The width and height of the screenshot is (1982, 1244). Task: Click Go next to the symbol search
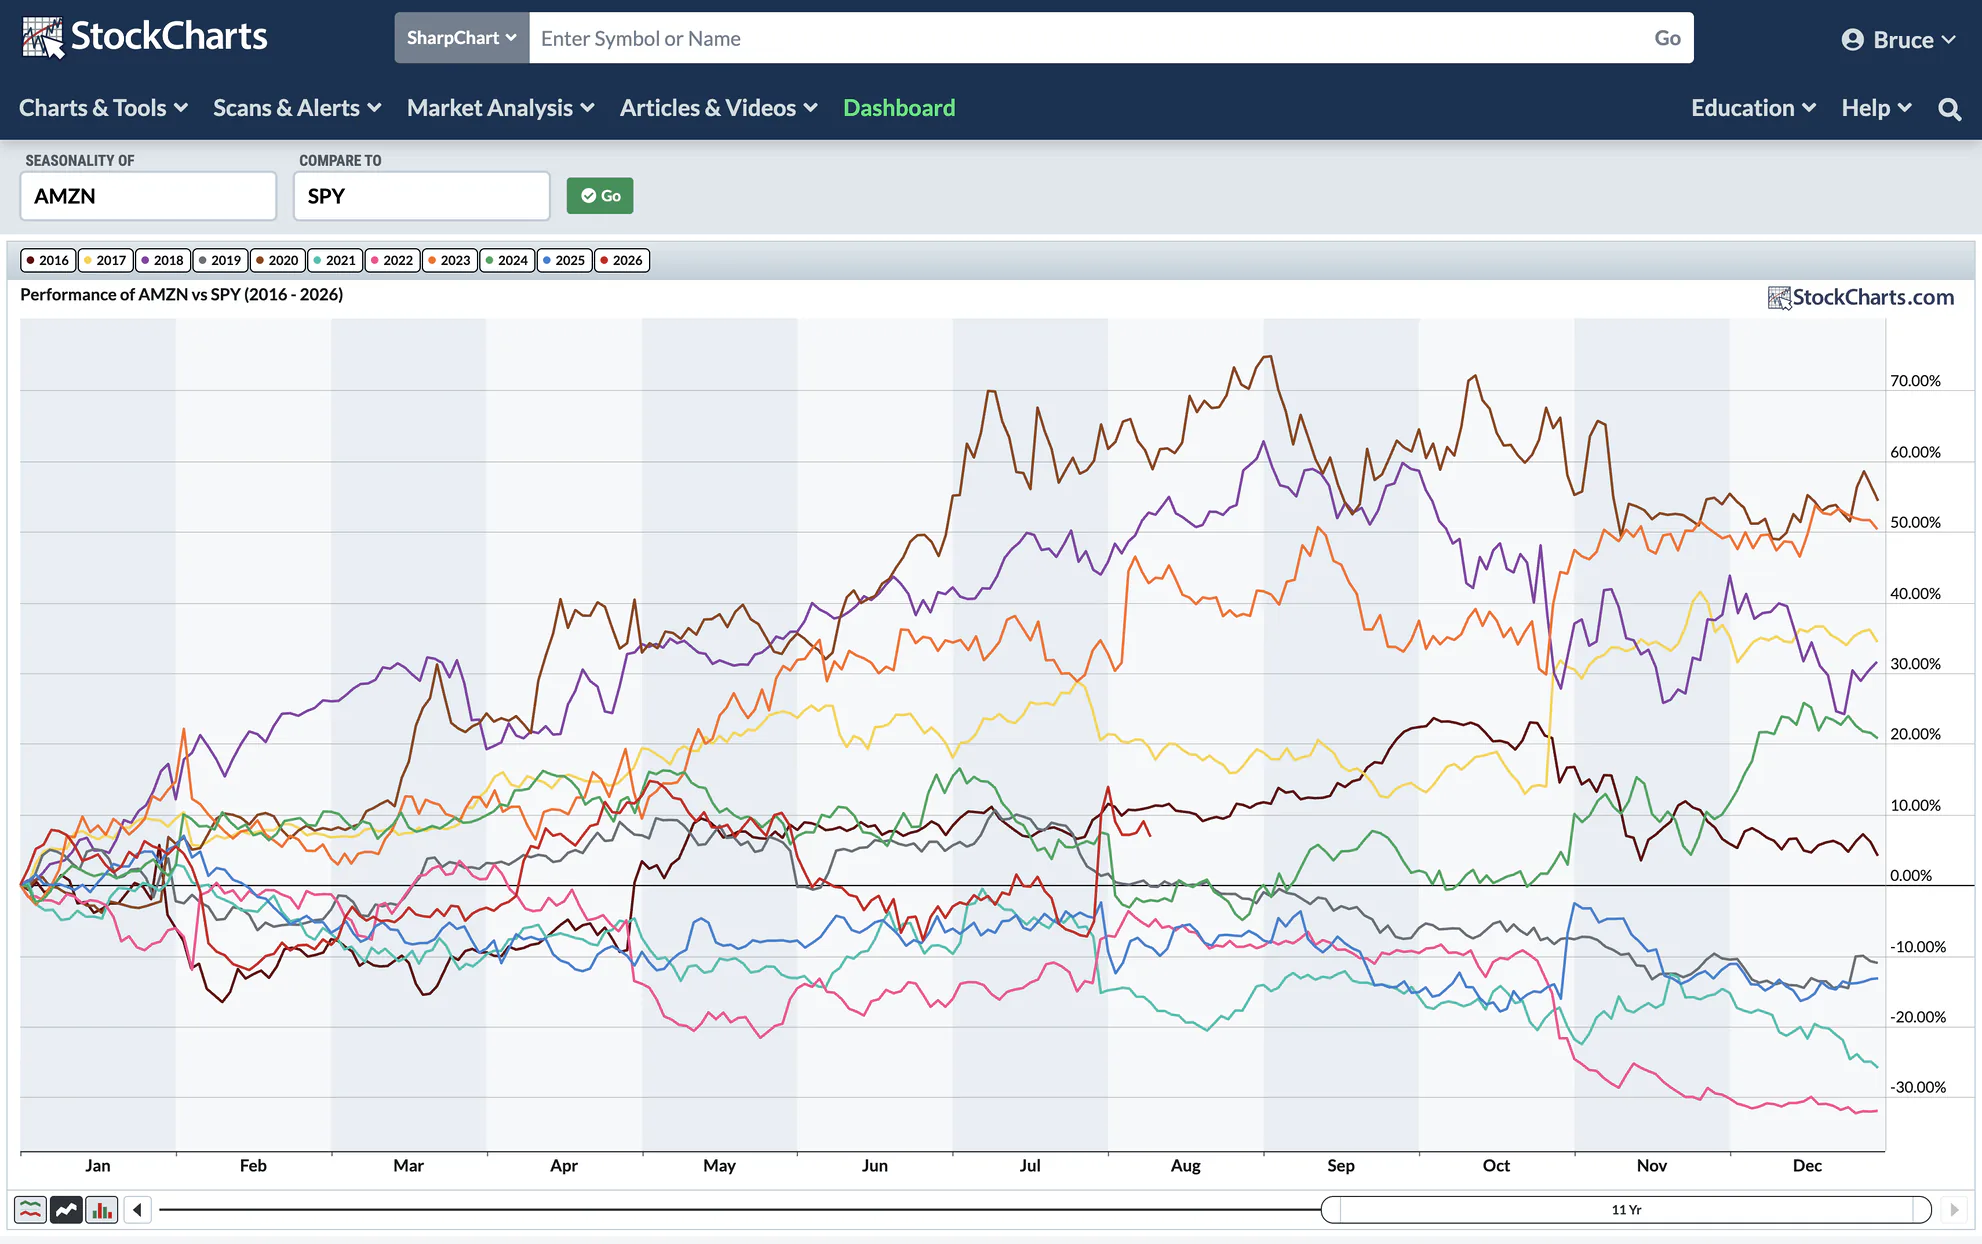point(1667,38)
